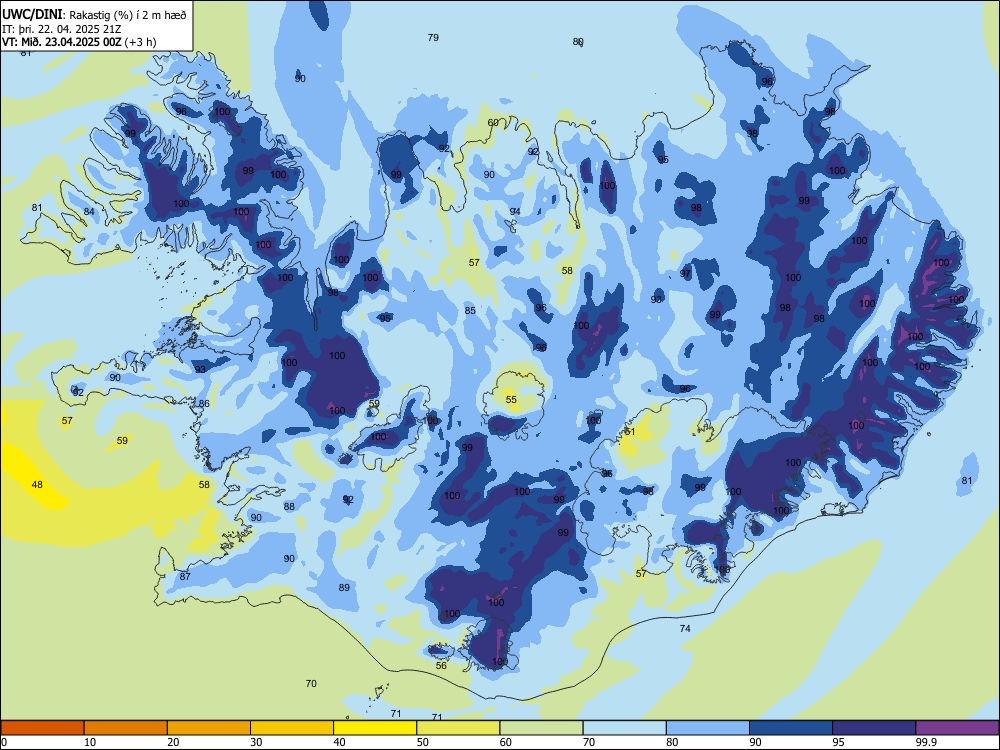This screenshot has width=1000, height=750.
Task: Choose the 30–40 golden legend swatch
Action: tap(292, 728)
